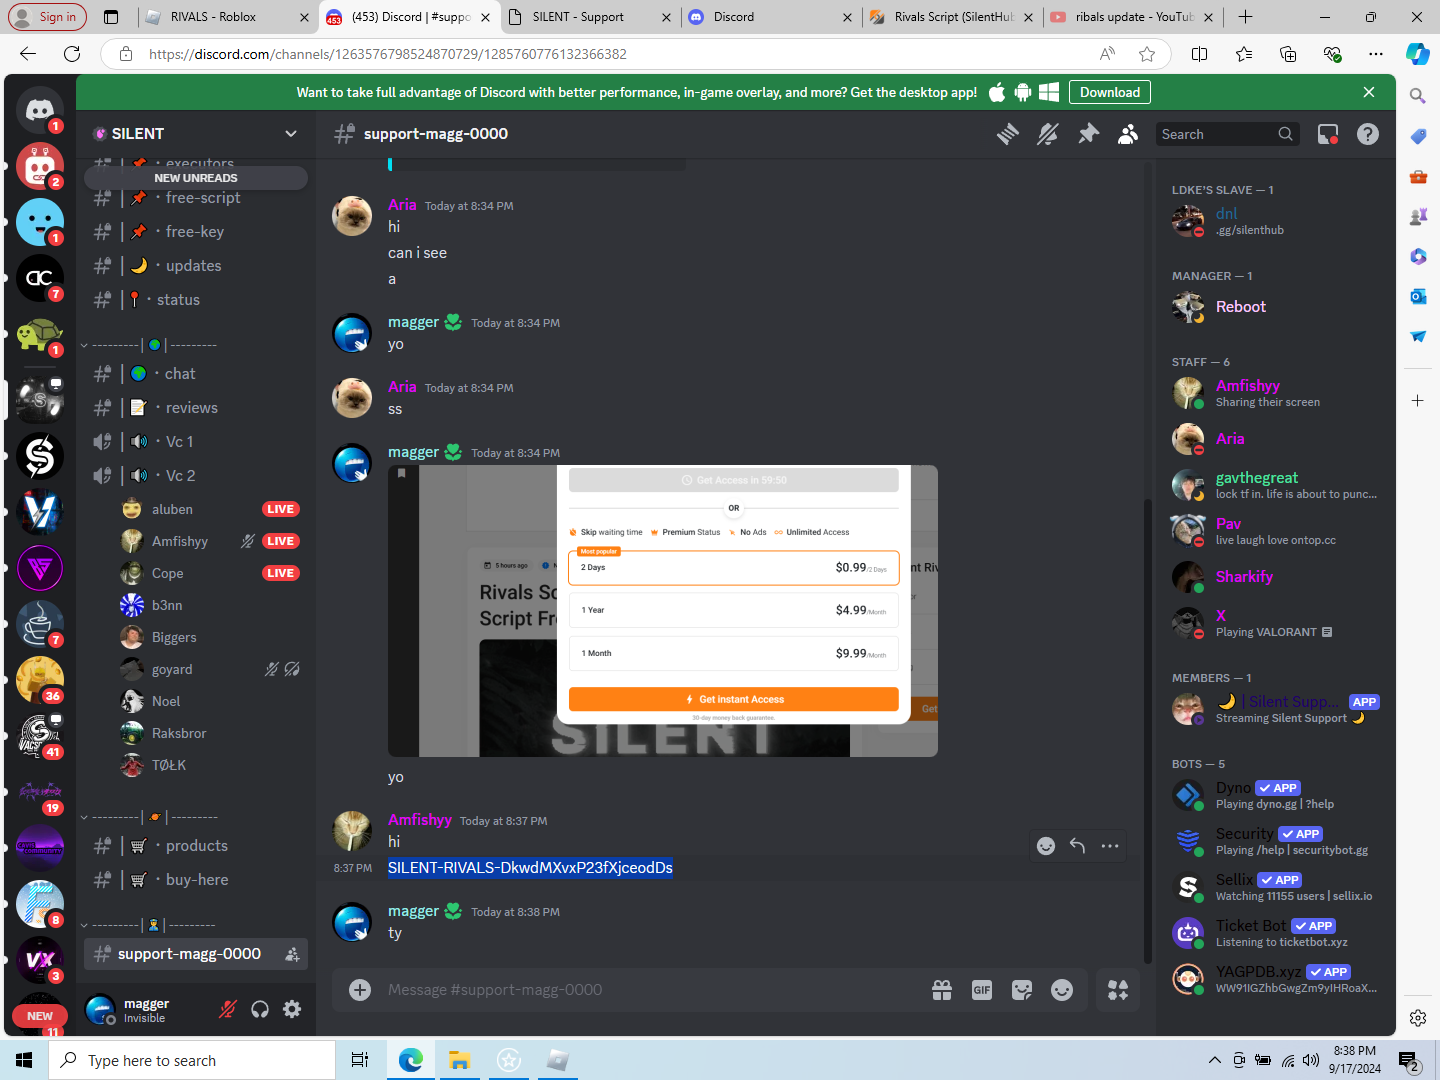The width and height of the screenshot is (1440, 1080).
Task: Open emoji picker in message box
Action: point(1062,990)
